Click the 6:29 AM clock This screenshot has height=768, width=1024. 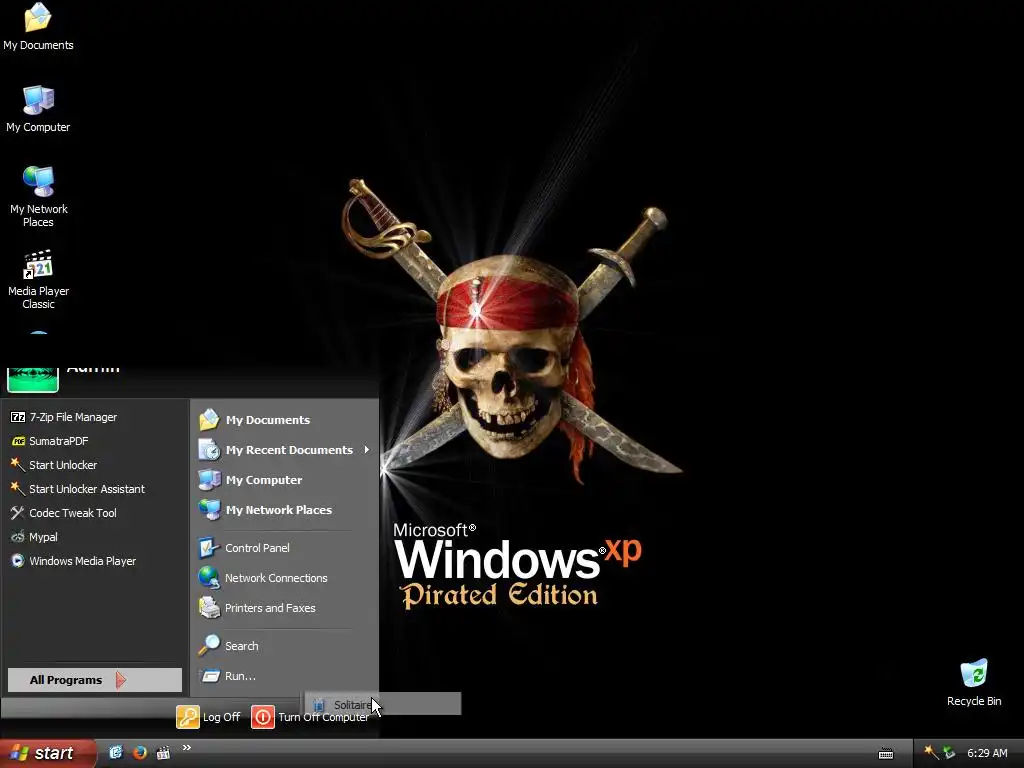coord(987,753)
